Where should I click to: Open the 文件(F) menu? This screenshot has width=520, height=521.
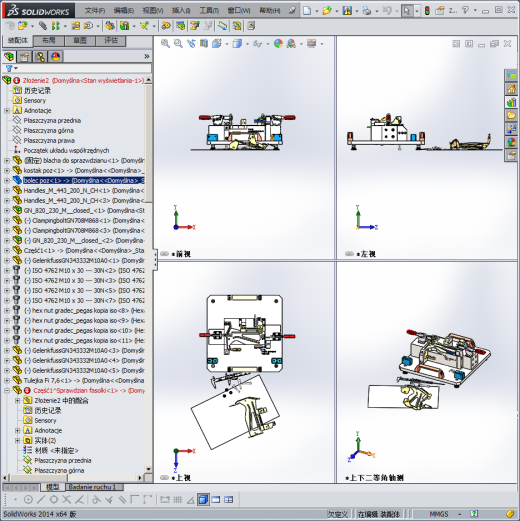coord(95,11)
